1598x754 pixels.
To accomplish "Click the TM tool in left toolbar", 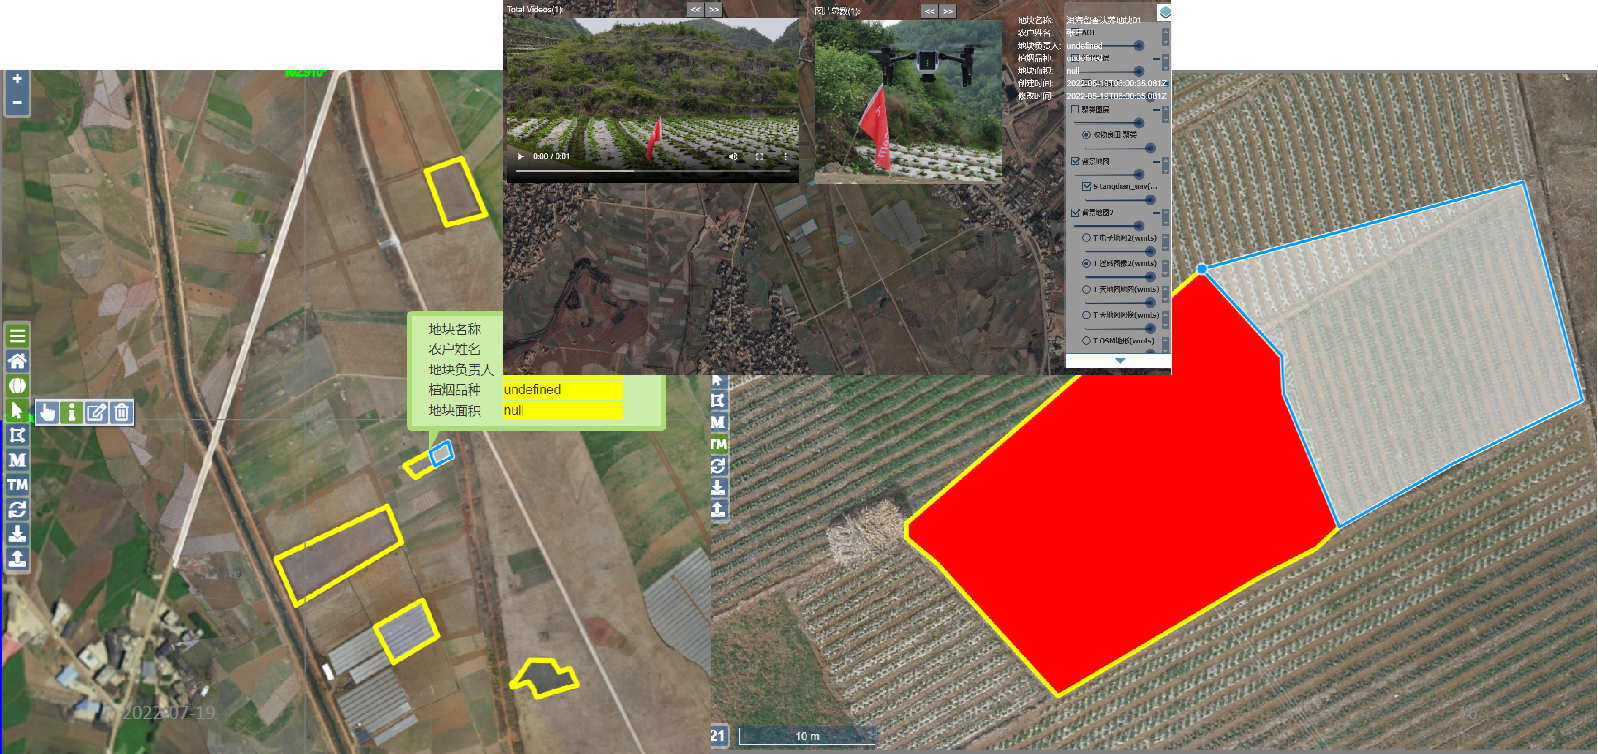I will click(17, 485).
